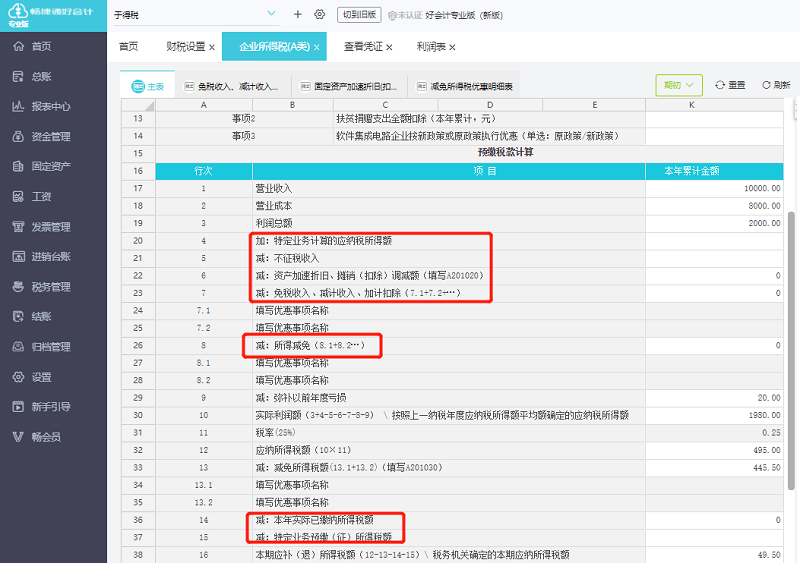Click 本期应补(退)所得税额 amount 49.50

(714, 555)
